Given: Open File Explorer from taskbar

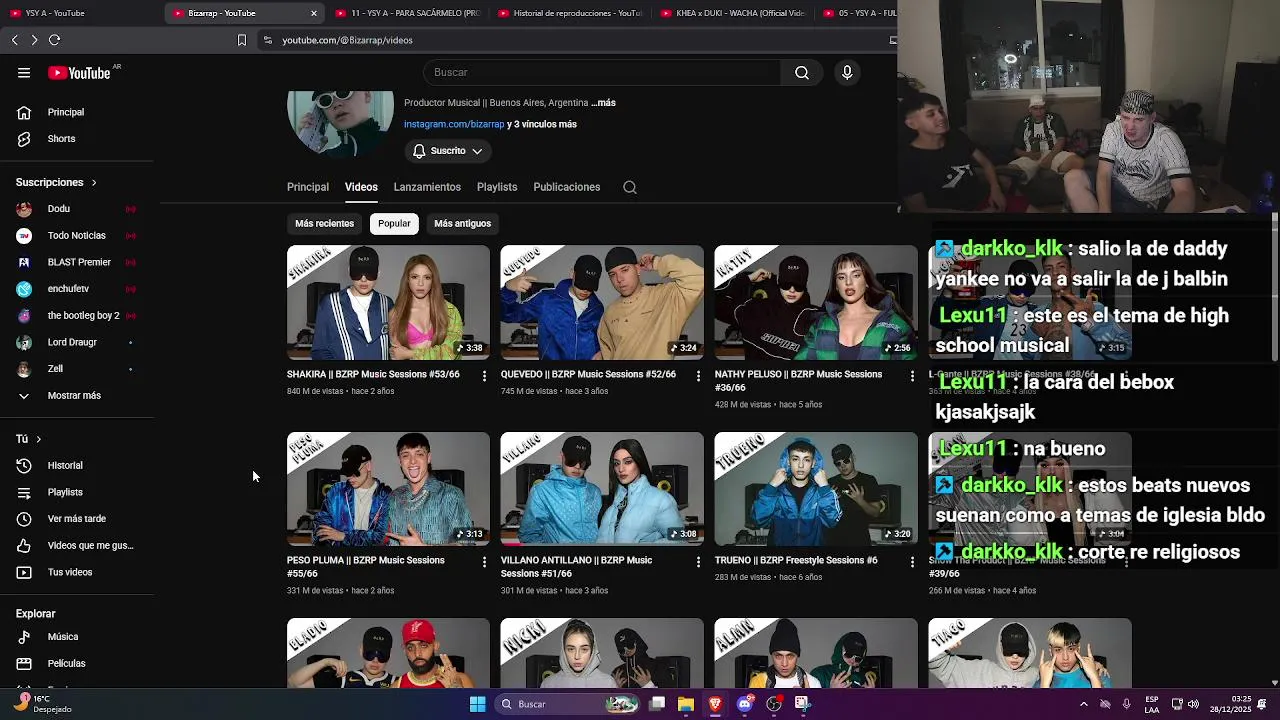Looking at the screenshot, I should click(x=686, y=704).
